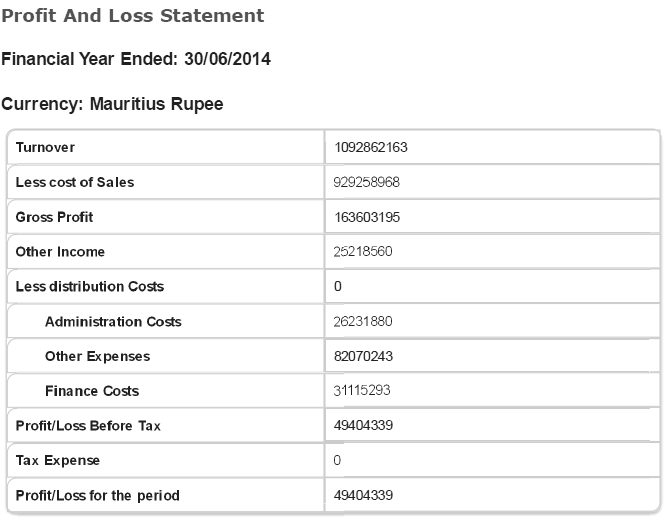
Task: Click the Profit/Loss for the period label
Action: (98, 496)
